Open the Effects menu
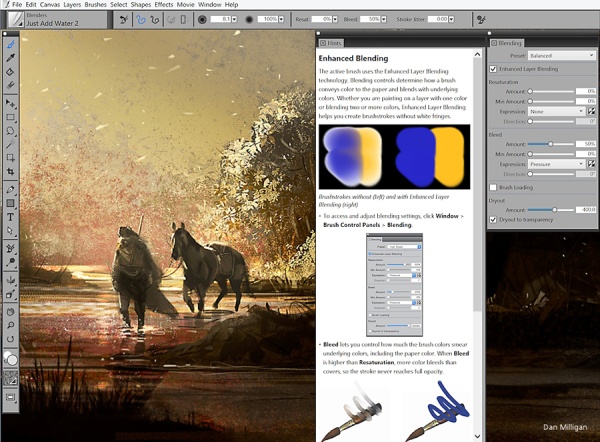 [164, 5]
